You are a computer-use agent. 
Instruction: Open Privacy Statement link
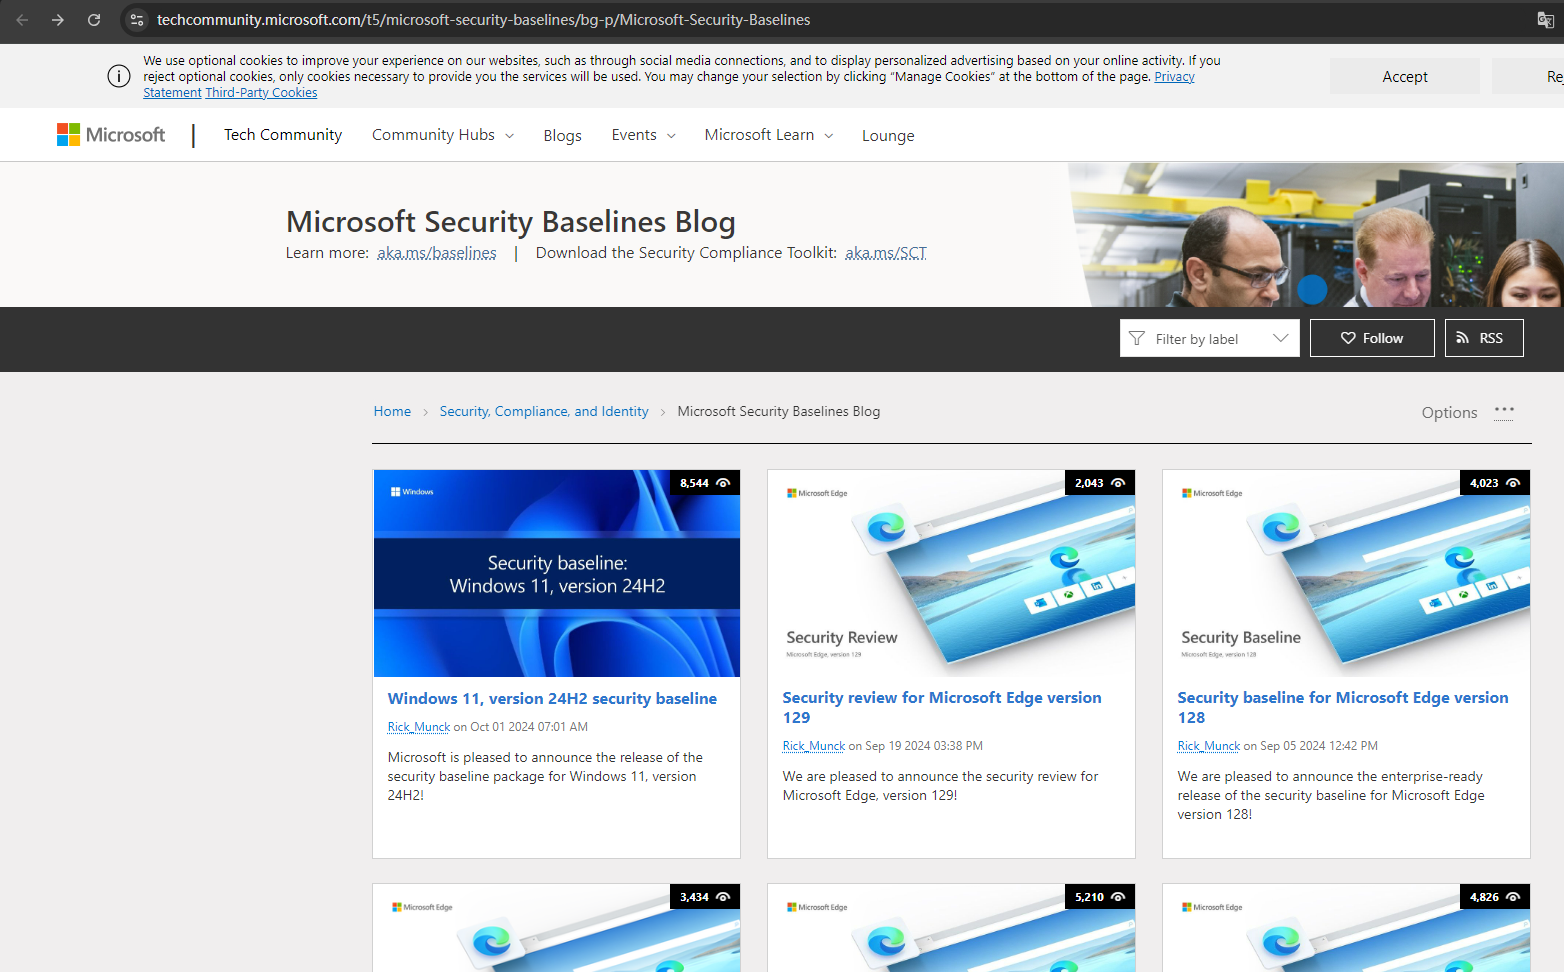click(x=1174, y=77)
